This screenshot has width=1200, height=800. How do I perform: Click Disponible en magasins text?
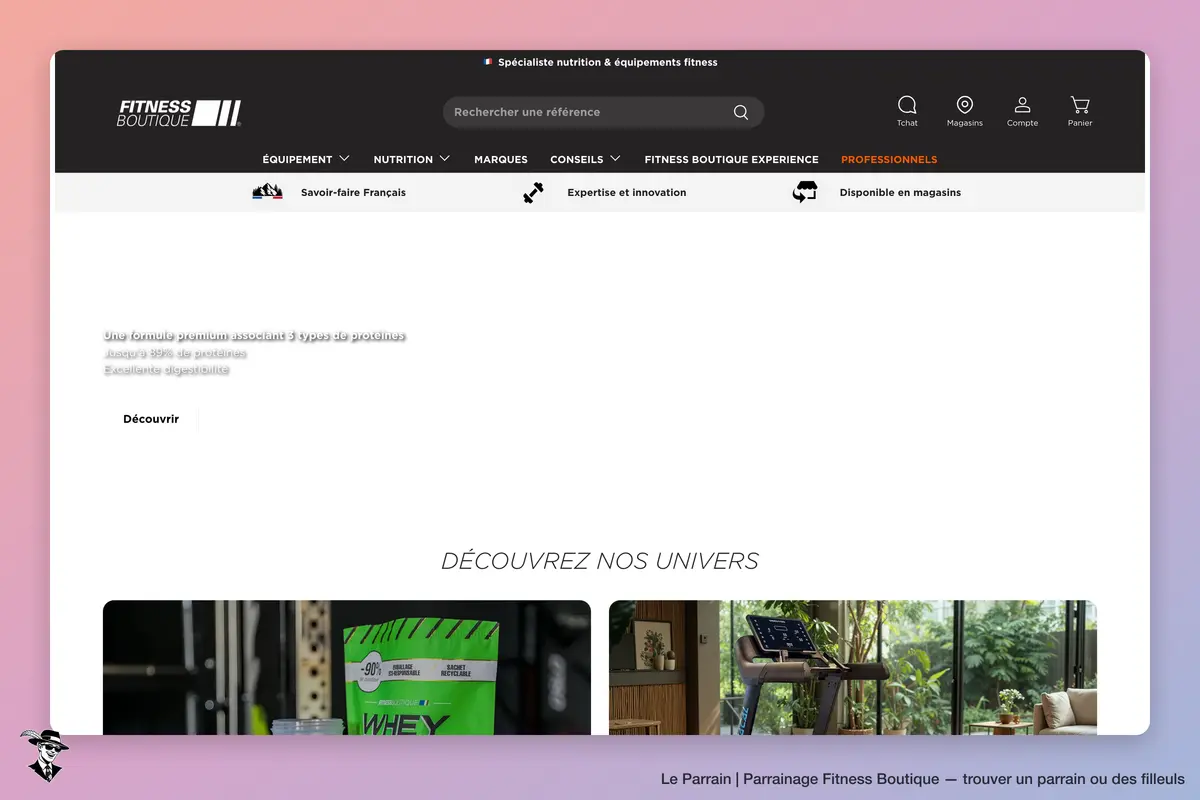coord(900,192)
